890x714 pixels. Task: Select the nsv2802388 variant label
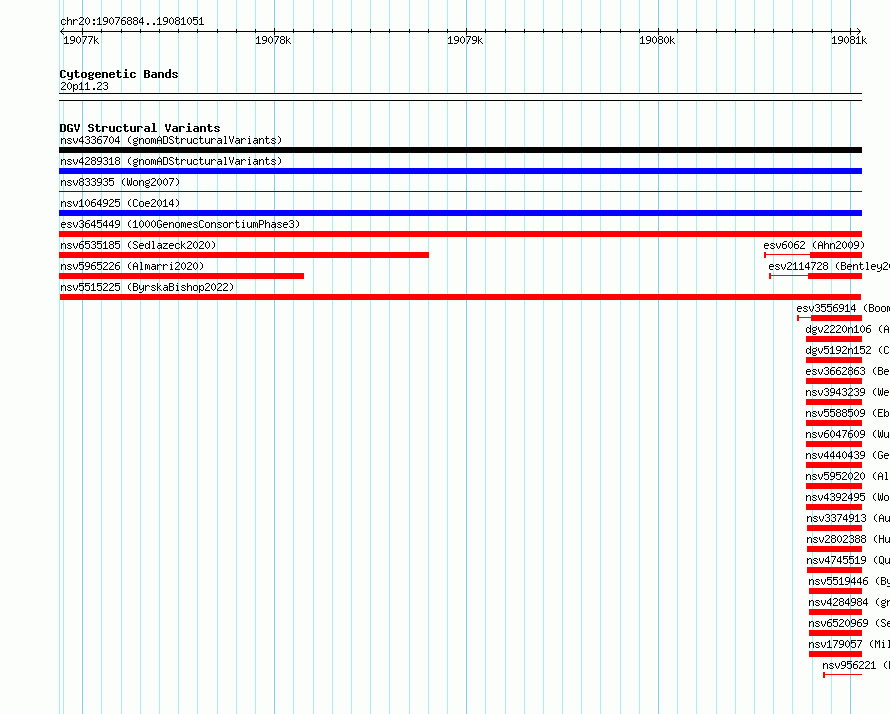point(848,539)
